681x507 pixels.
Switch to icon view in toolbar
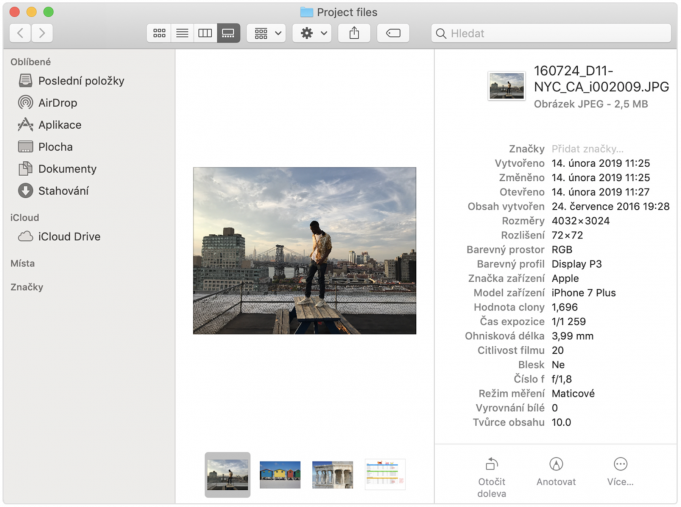click(x=159, y=33)
